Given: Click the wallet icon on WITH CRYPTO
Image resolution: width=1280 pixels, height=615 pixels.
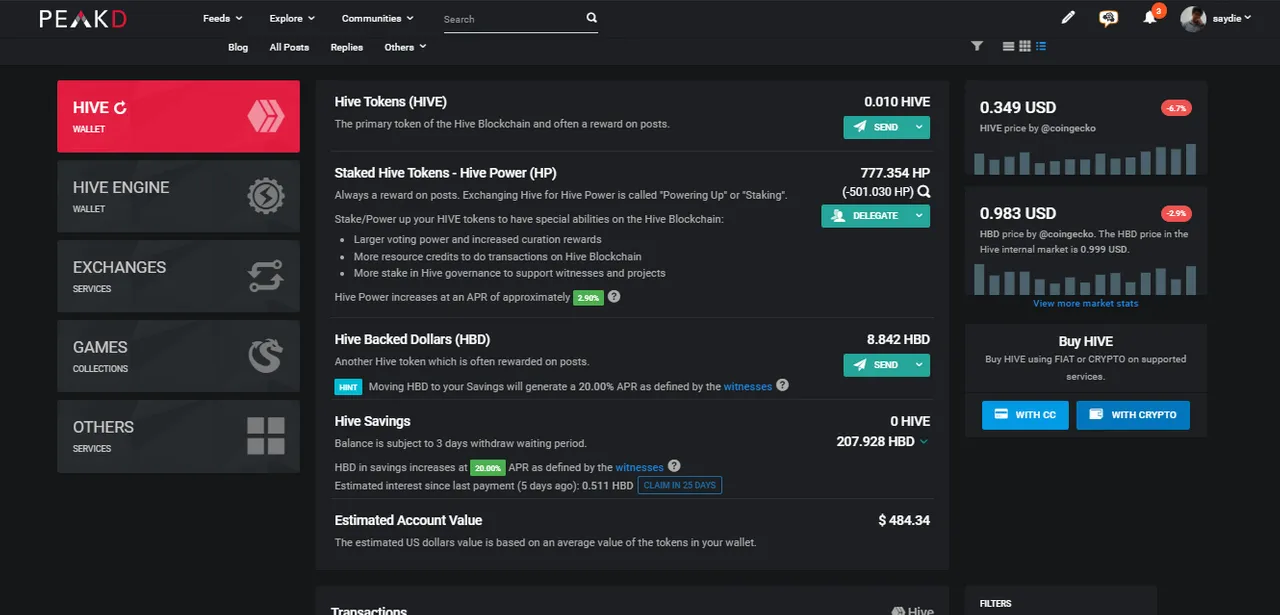Looking at the screenshot, I should [1096, 414].
